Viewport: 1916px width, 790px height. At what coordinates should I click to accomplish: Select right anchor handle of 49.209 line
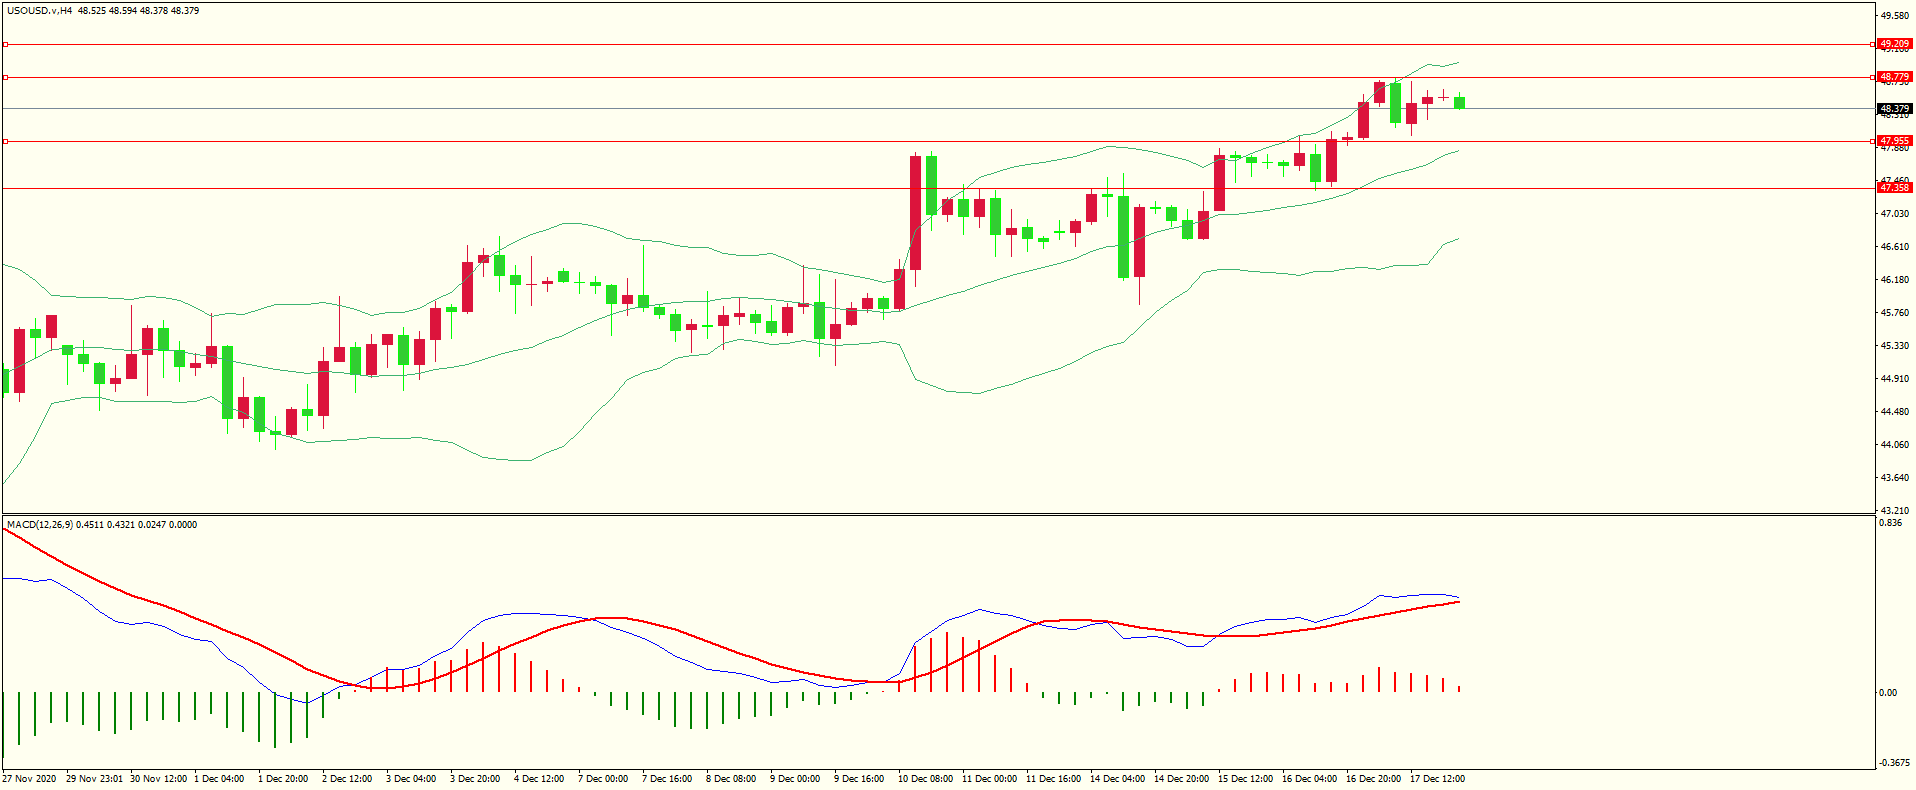click(1872, 44)
